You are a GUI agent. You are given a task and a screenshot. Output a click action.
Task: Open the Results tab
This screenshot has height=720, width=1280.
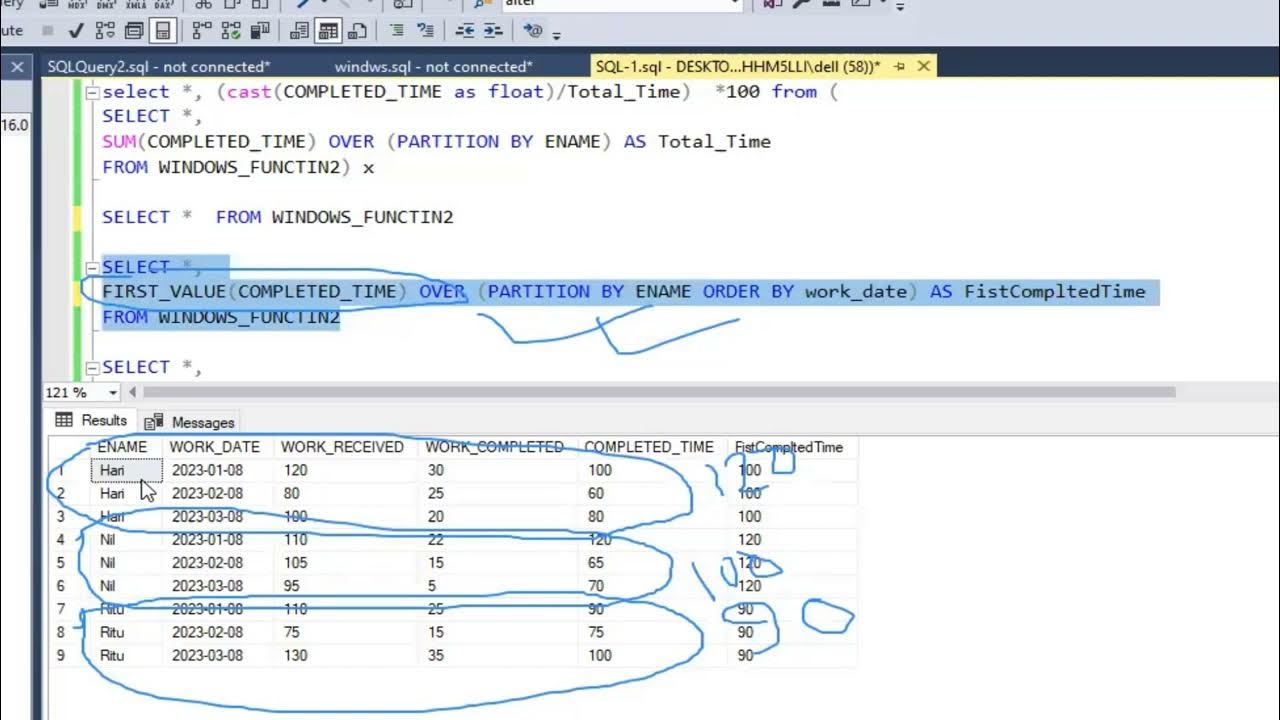tap(93, 421)
